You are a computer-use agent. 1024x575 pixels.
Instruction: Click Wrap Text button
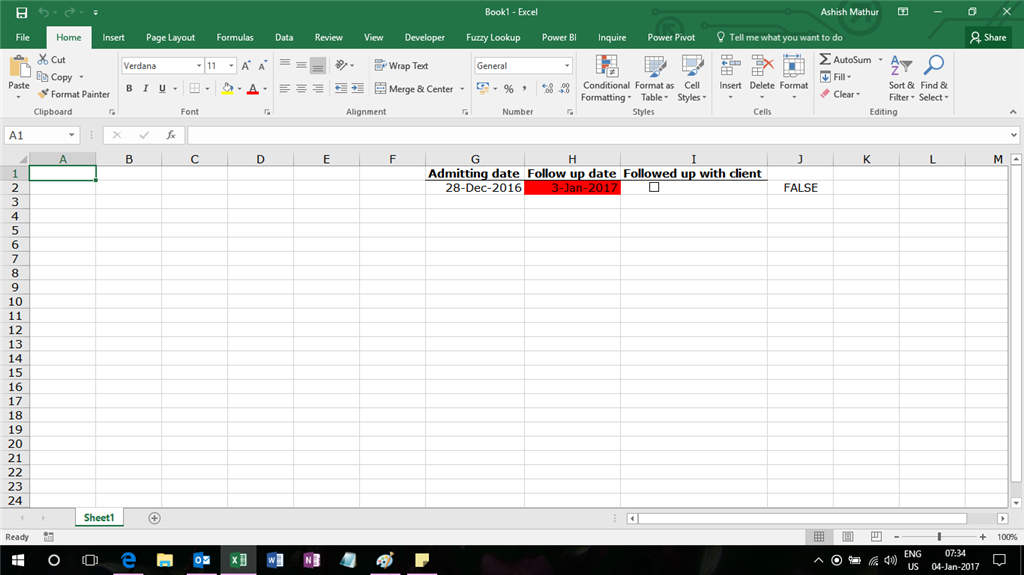click(x=402, y=65)
